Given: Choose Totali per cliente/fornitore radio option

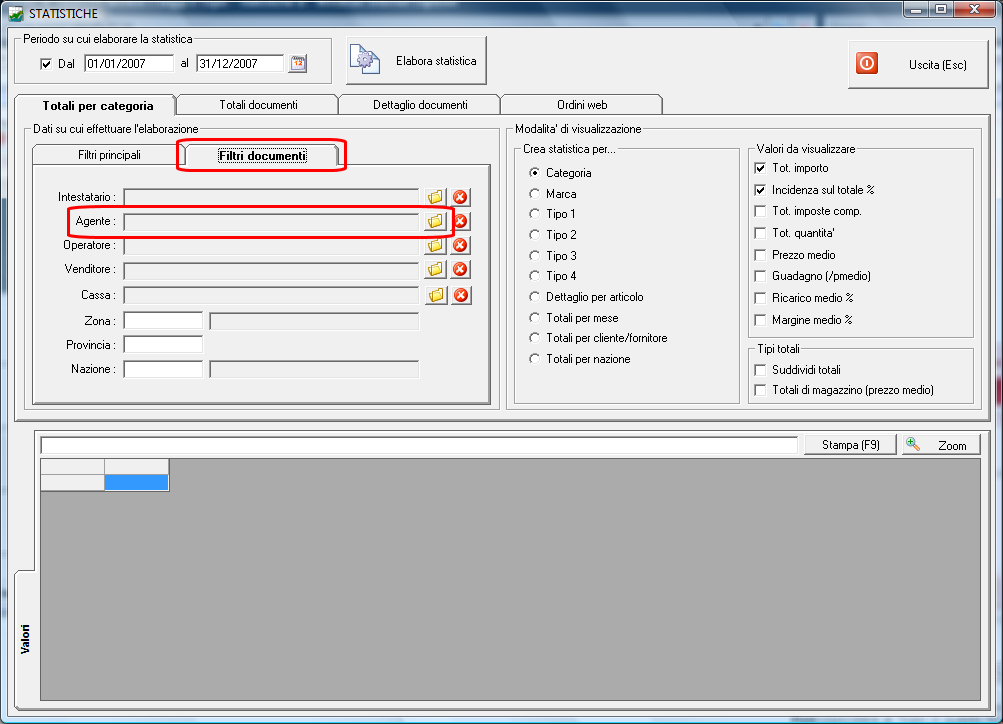Looking at the screenshot, I should tap(534, 338).
